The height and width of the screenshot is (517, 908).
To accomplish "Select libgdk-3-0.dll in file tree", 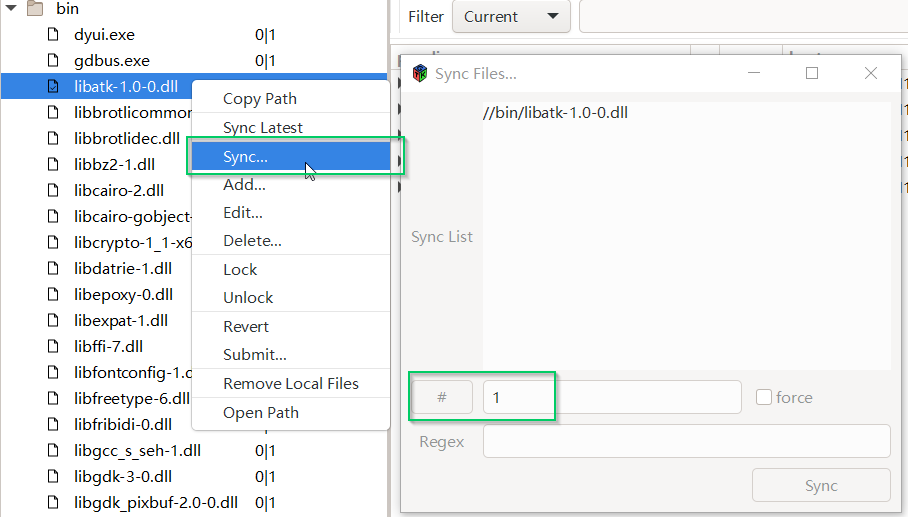I will (x=123, y=476).
